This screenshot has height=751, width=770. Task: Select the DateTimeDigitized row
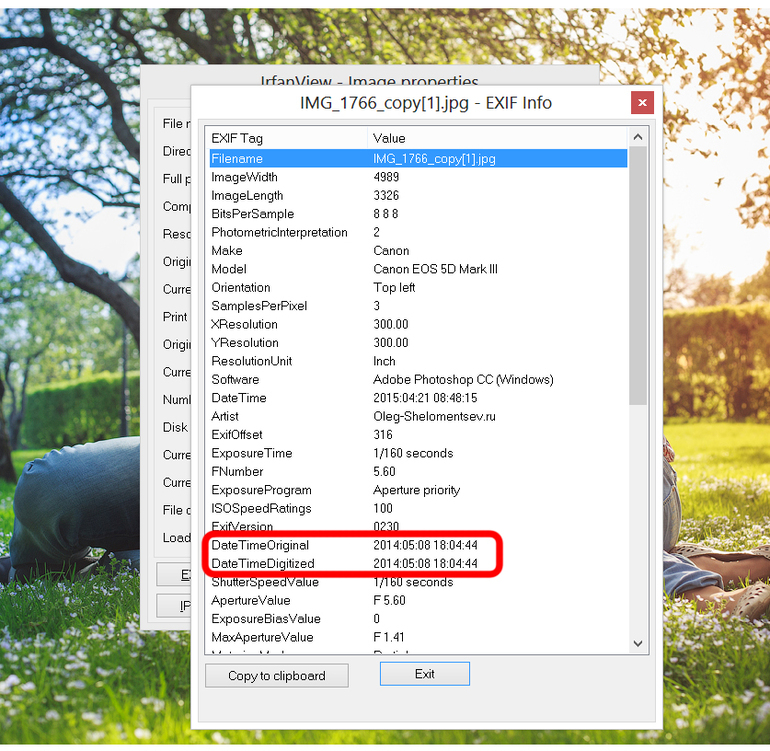tap(418, 564)
